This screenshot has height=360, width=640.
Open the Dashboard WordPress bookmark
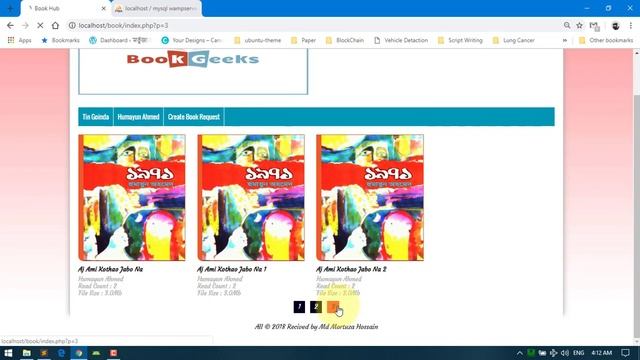(120, 40)
